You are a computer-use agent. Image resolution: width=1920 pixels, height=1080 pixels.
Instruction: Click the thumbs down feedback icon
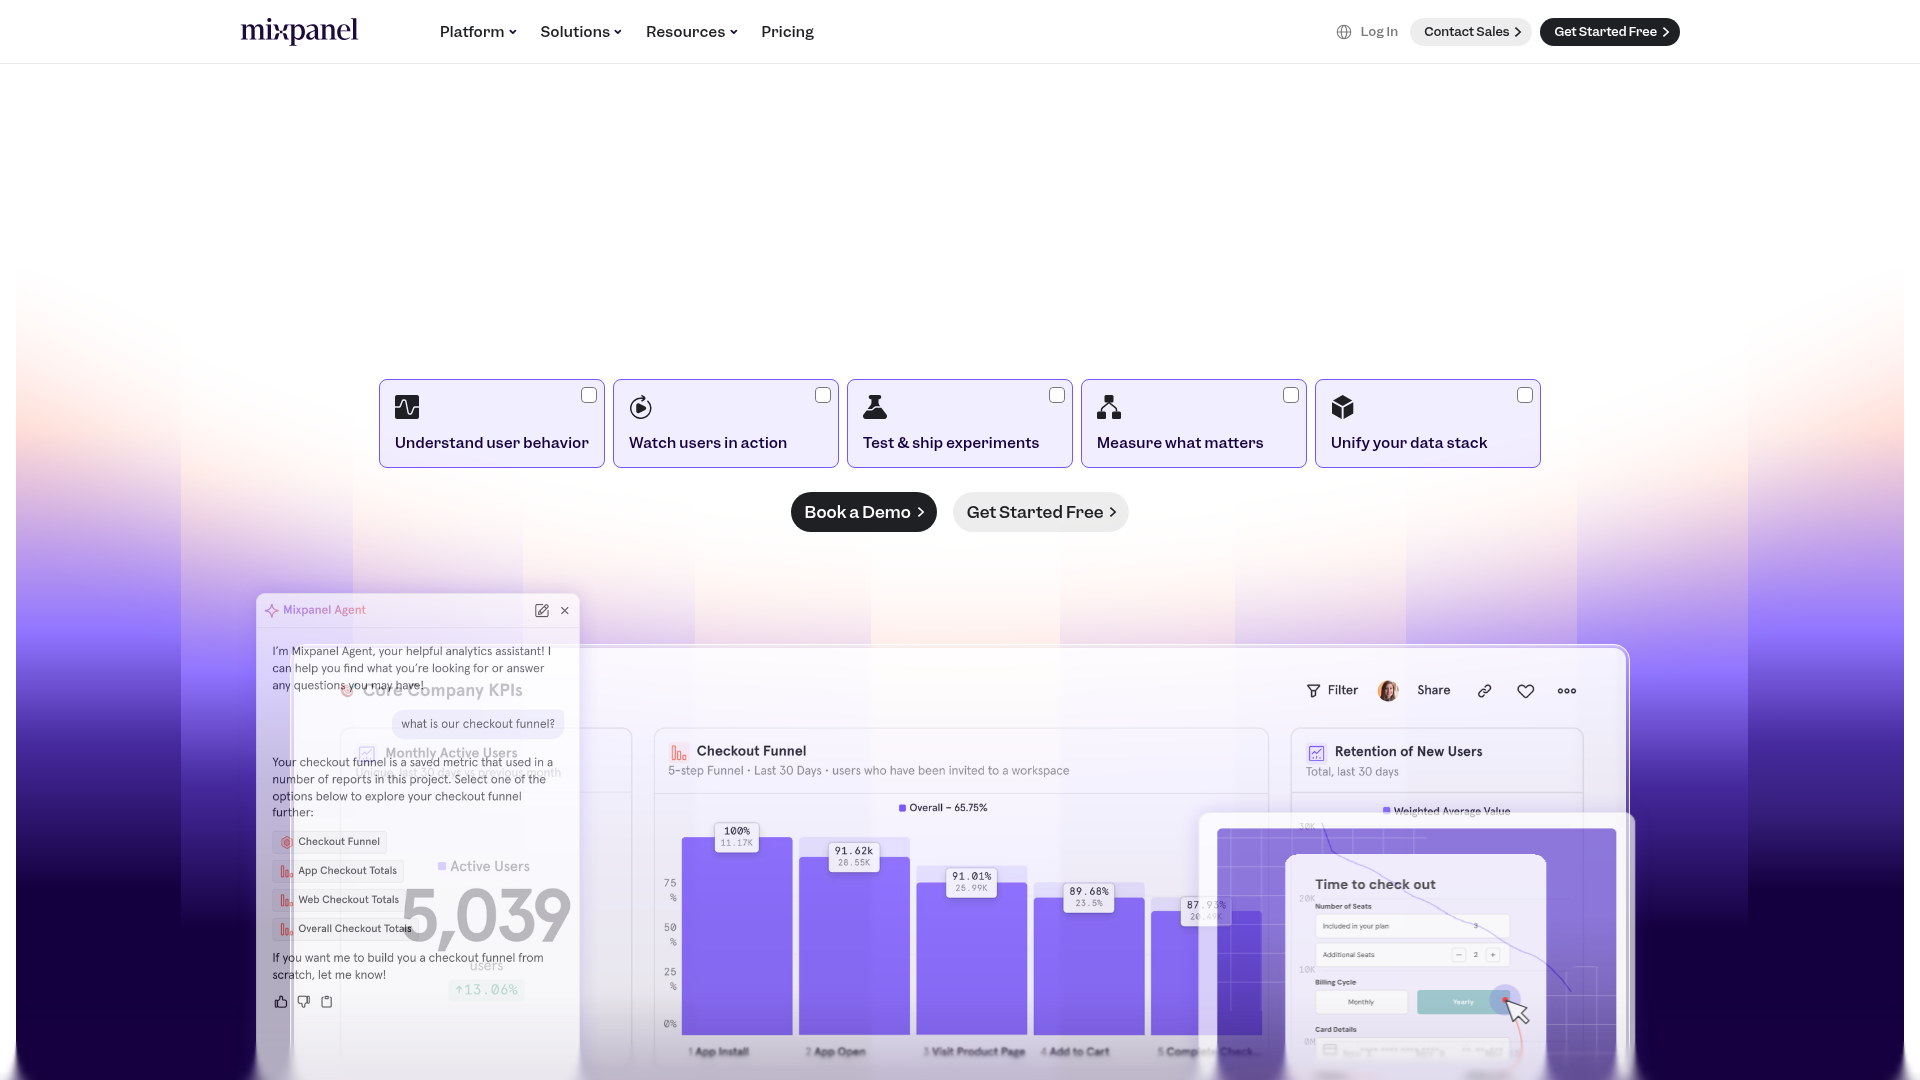tap(304, 1001)
